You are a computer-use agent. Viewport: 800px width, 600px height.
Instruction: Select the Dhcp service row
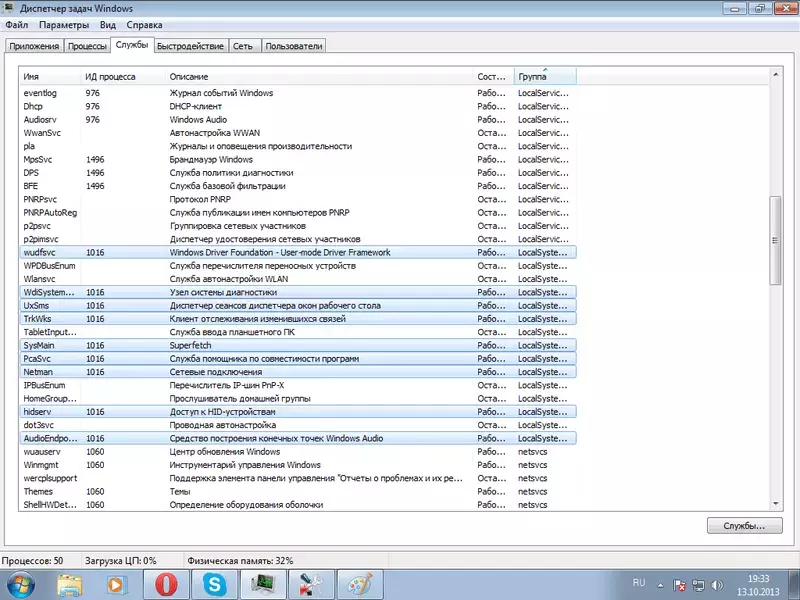point(298,106)
